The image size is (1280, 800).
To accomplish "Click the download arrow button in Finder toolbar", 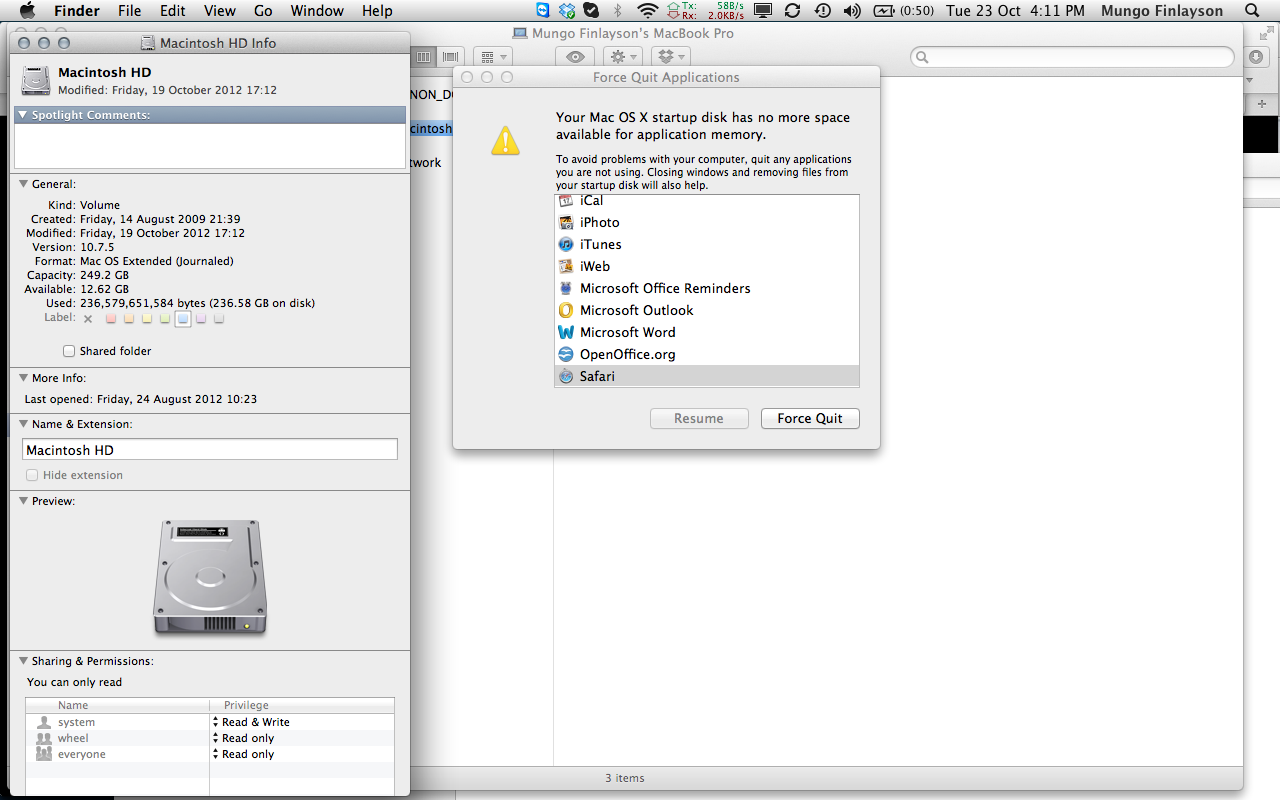I will 1257,57.
